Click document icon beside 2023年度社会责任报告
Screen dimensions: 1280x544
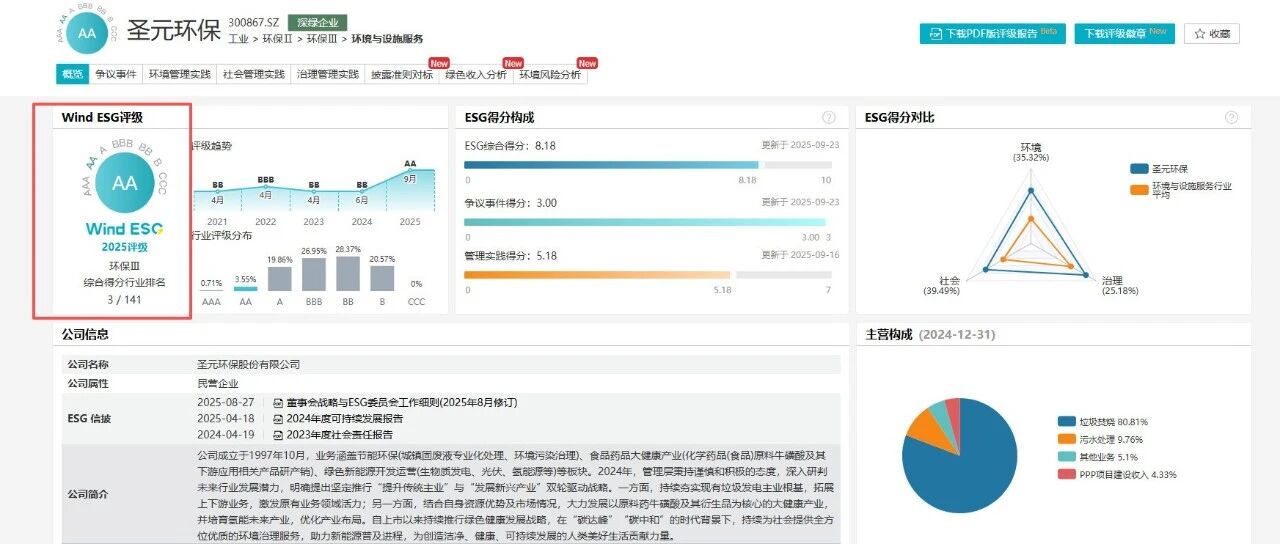click(277, 435)
